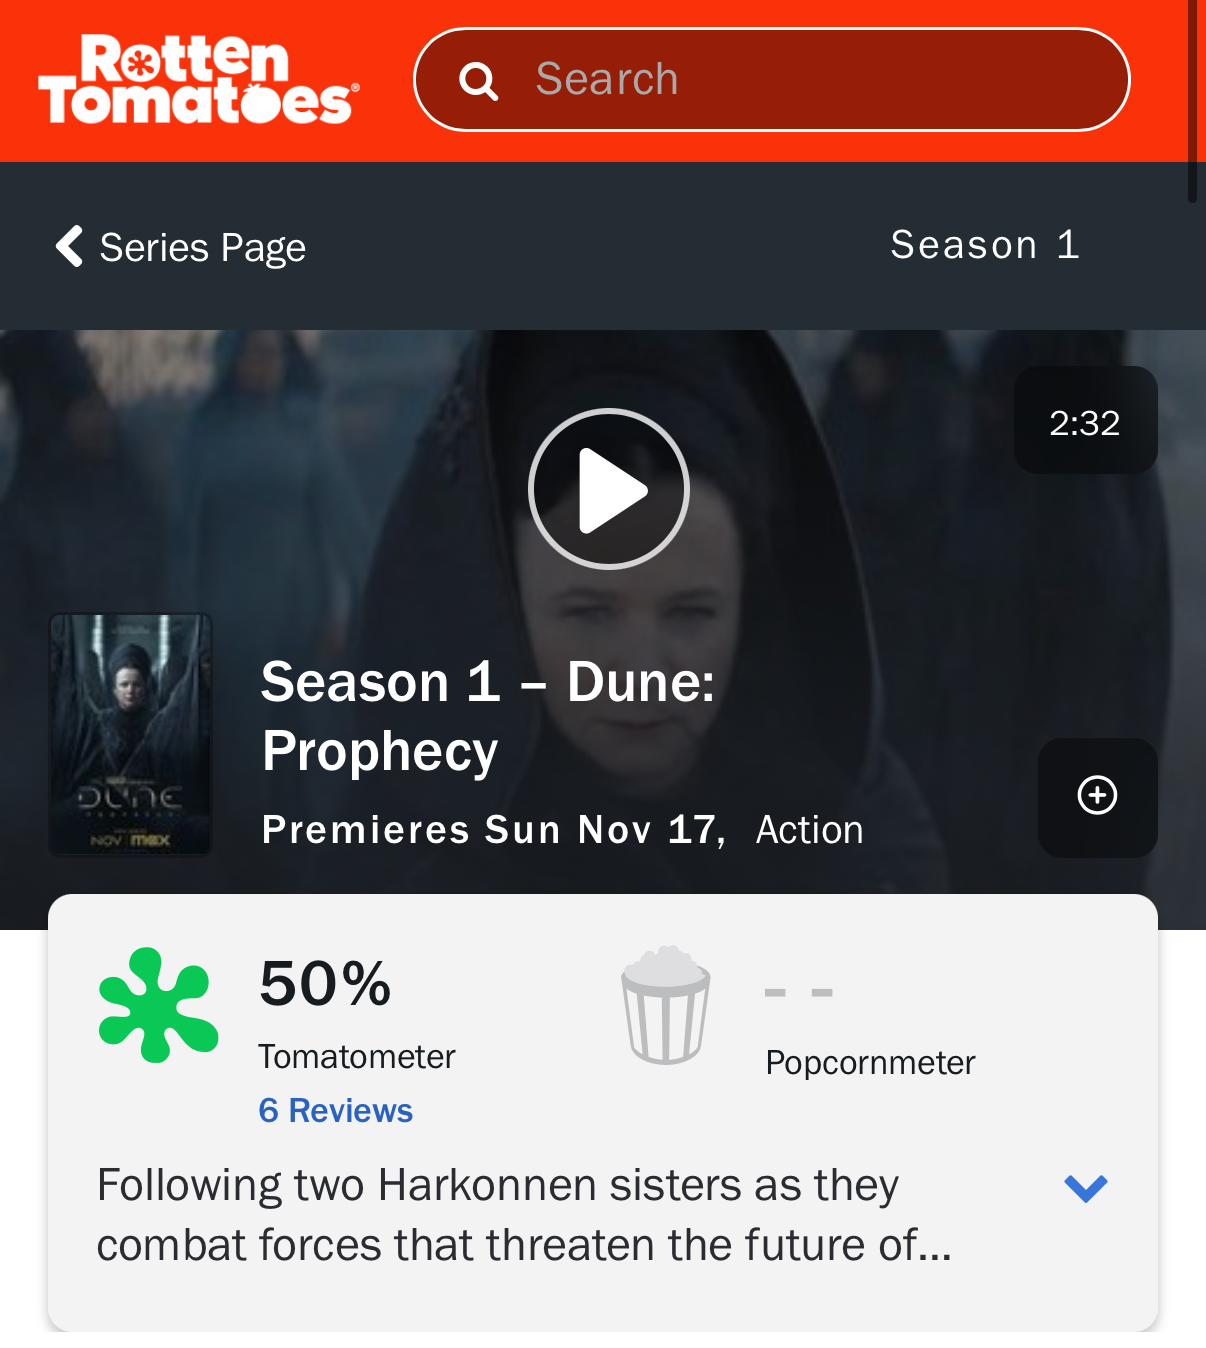1206x1348 pixels.
Task: Click the Rotten Tomatoes logo
Action: (x=198, y=80)
